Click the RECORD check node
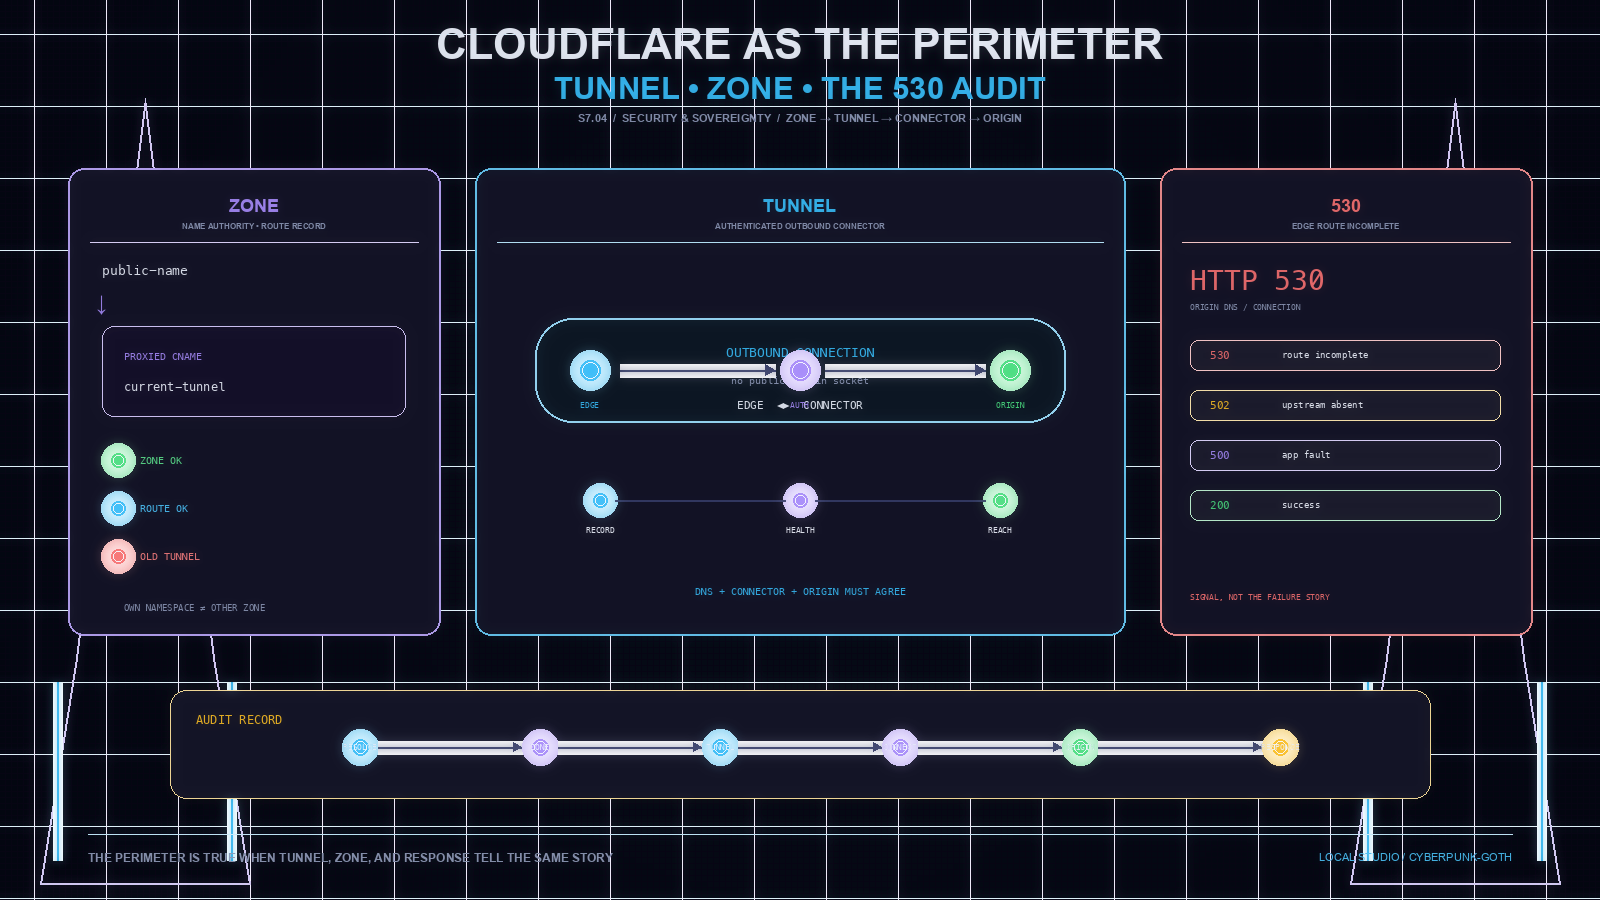The width and height of the screenshot is (1600, 900). click(x=600, y=501)
